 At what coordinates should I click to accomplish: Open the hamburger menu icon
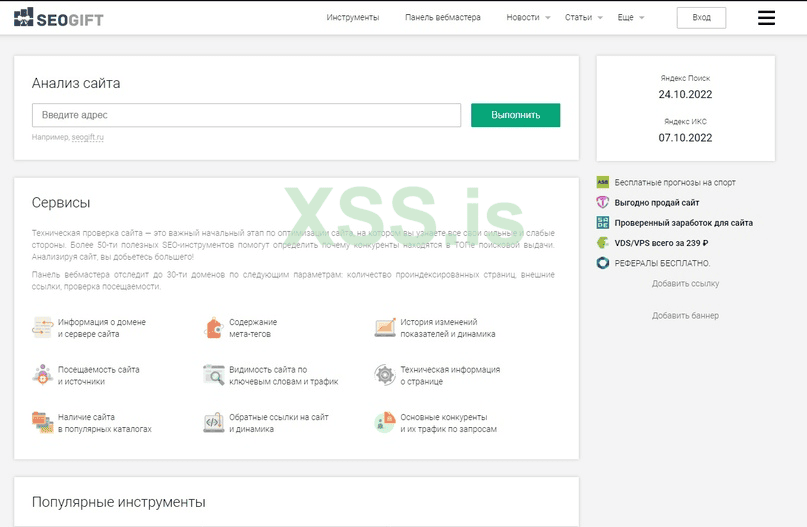point(766,18)
